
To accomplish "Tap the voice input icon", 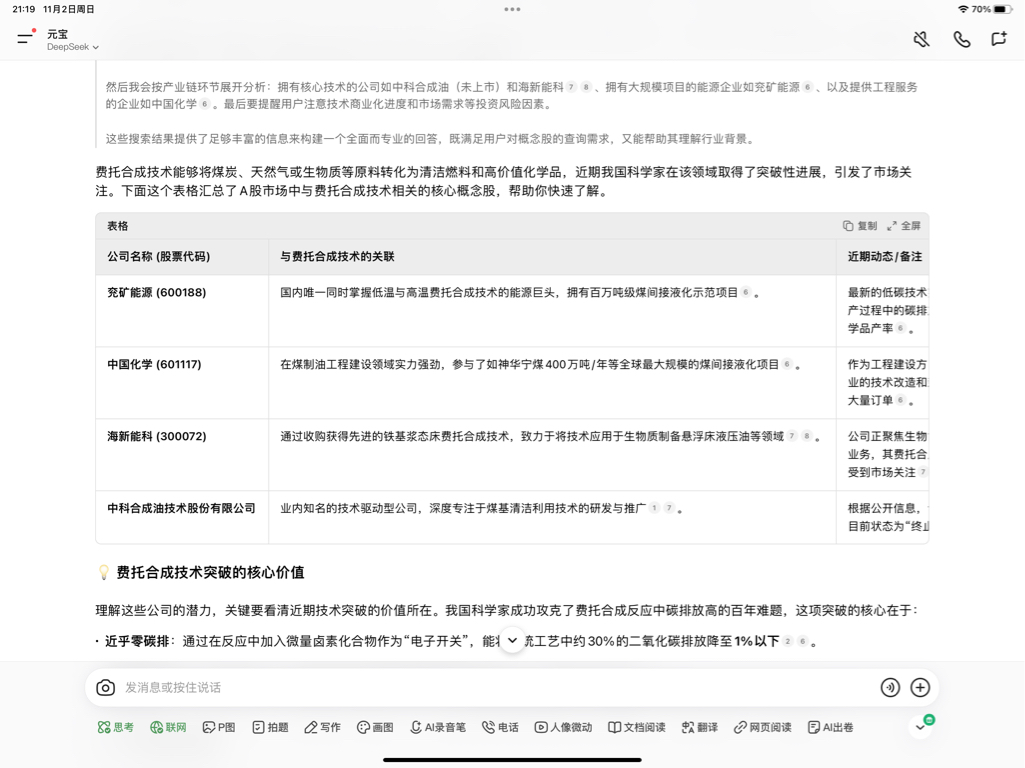I will click(x=890, y=688).
